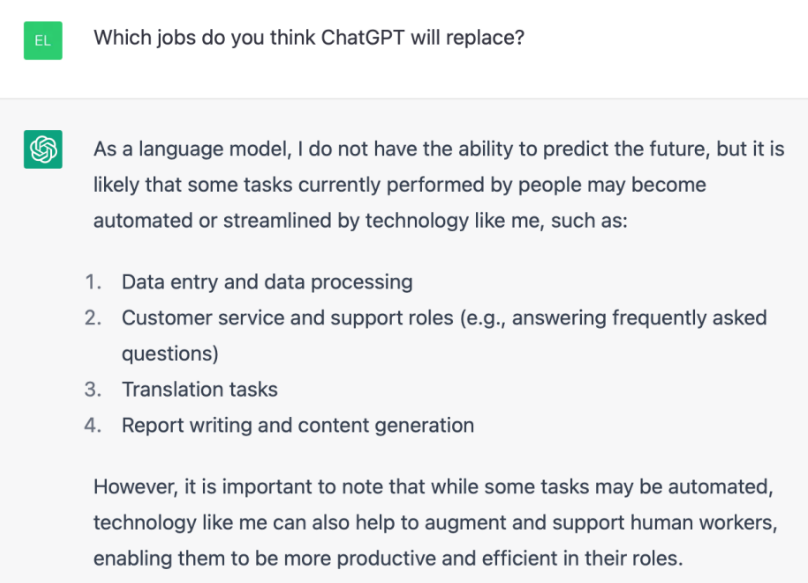Click the list number 4 marker
The image size is (808, 583).
point(93,425)
